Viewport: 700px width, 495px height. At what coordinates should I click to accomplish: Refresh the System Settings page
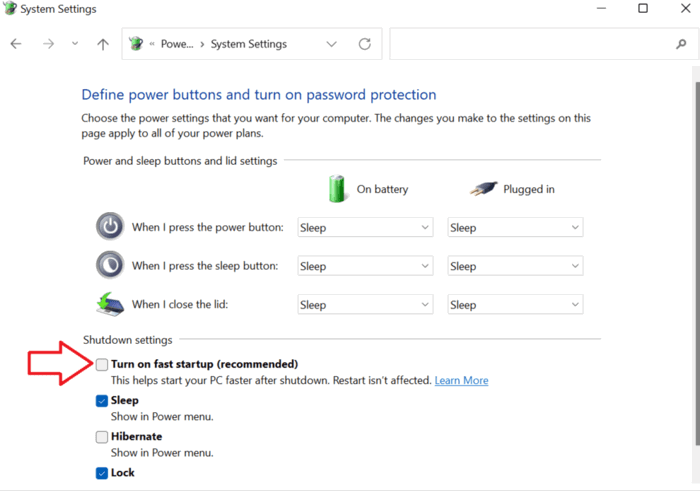(x=365, y=44)
